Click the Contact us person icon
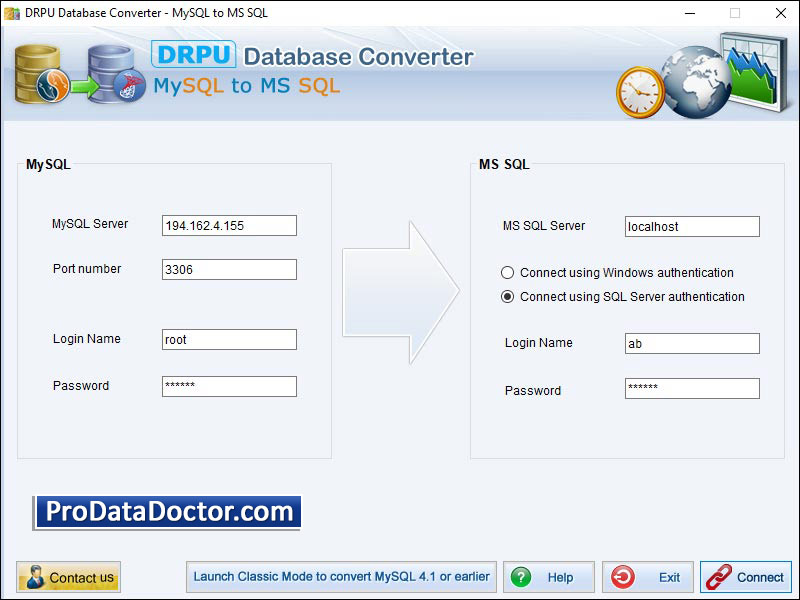This screenshot has width=800, height=600. click(35, 577)
